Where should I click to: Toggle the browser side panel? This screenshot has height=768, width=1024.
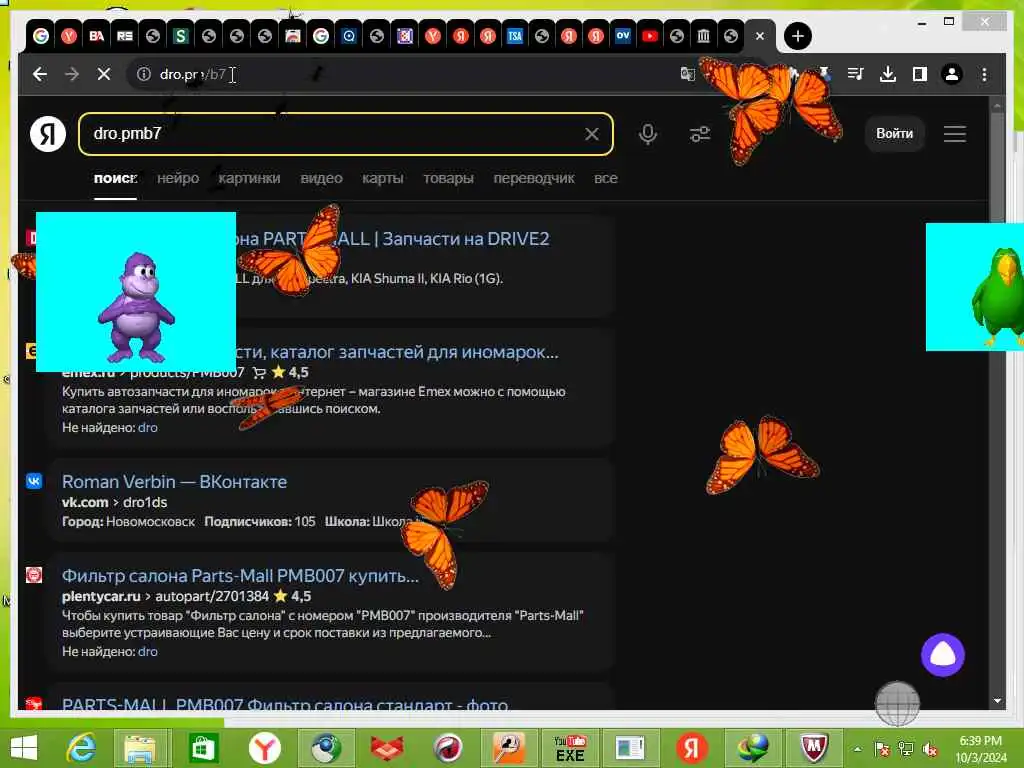click(x=920, y=74)
